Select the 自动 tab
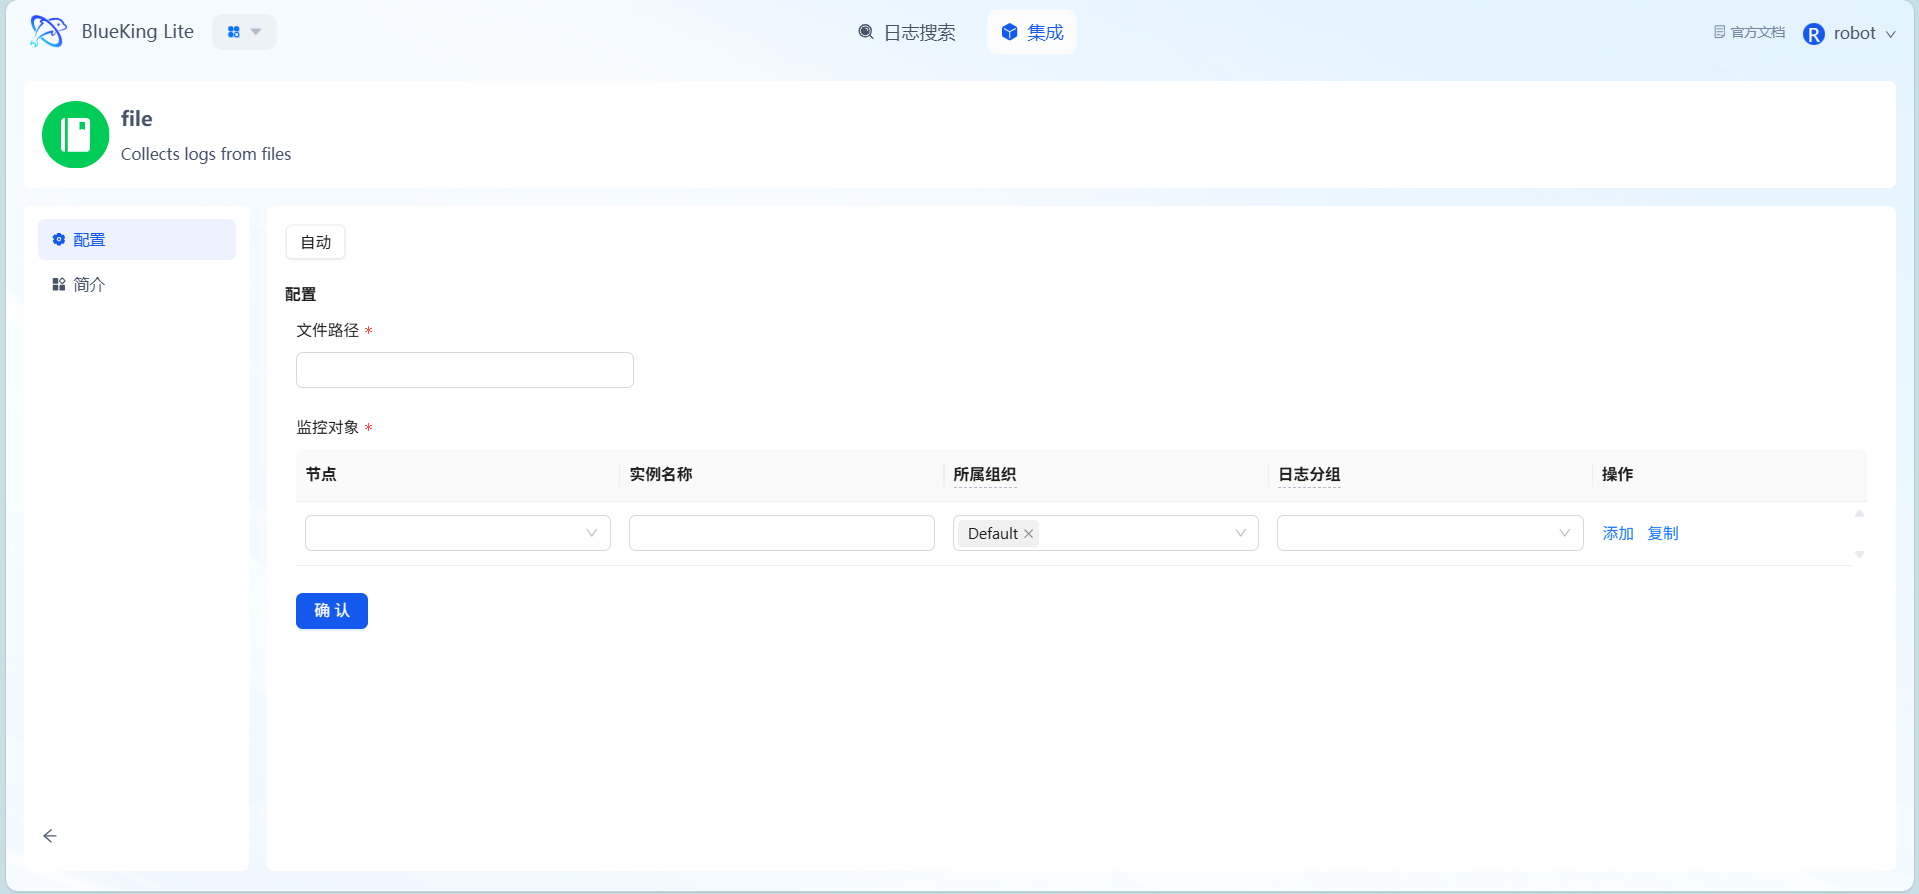This screenshot has height=894, width=1919. [x=316, y=242]
